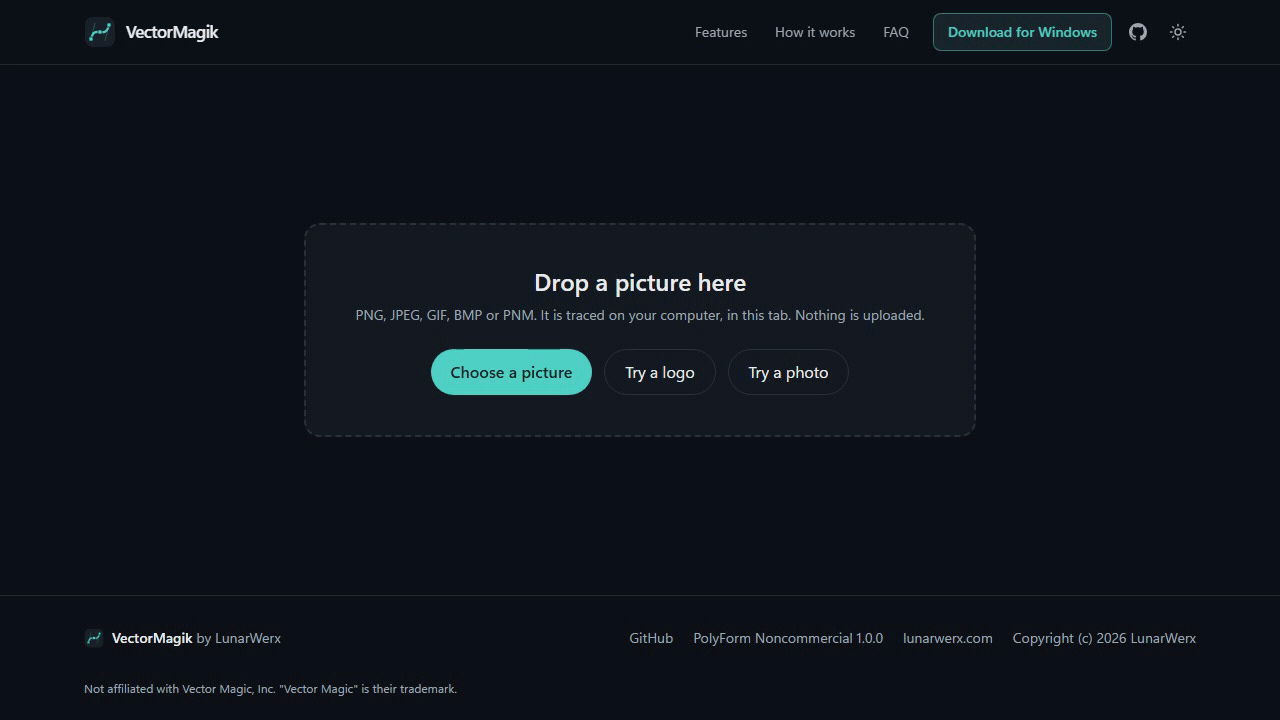
Task: Click Choose a picture button
Action: [511, 372]
